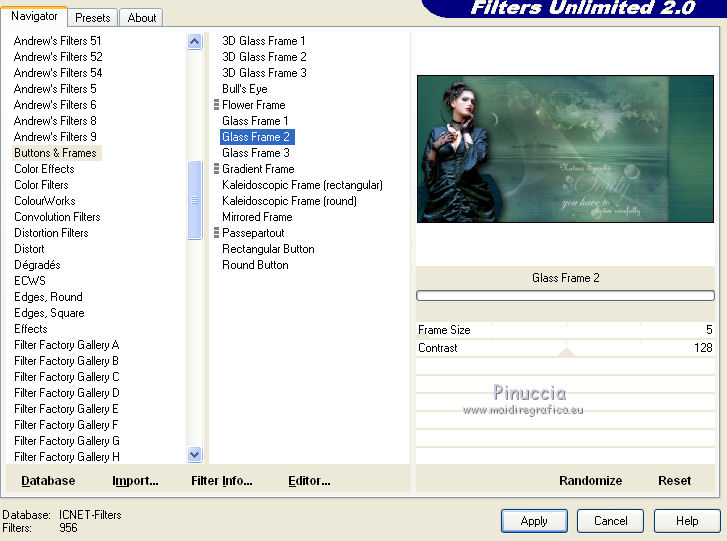Image resolution: width=727 pixels, height=541 pixels.
Task: Select Filter Factory Gallery C
Action: click(66, 377)
